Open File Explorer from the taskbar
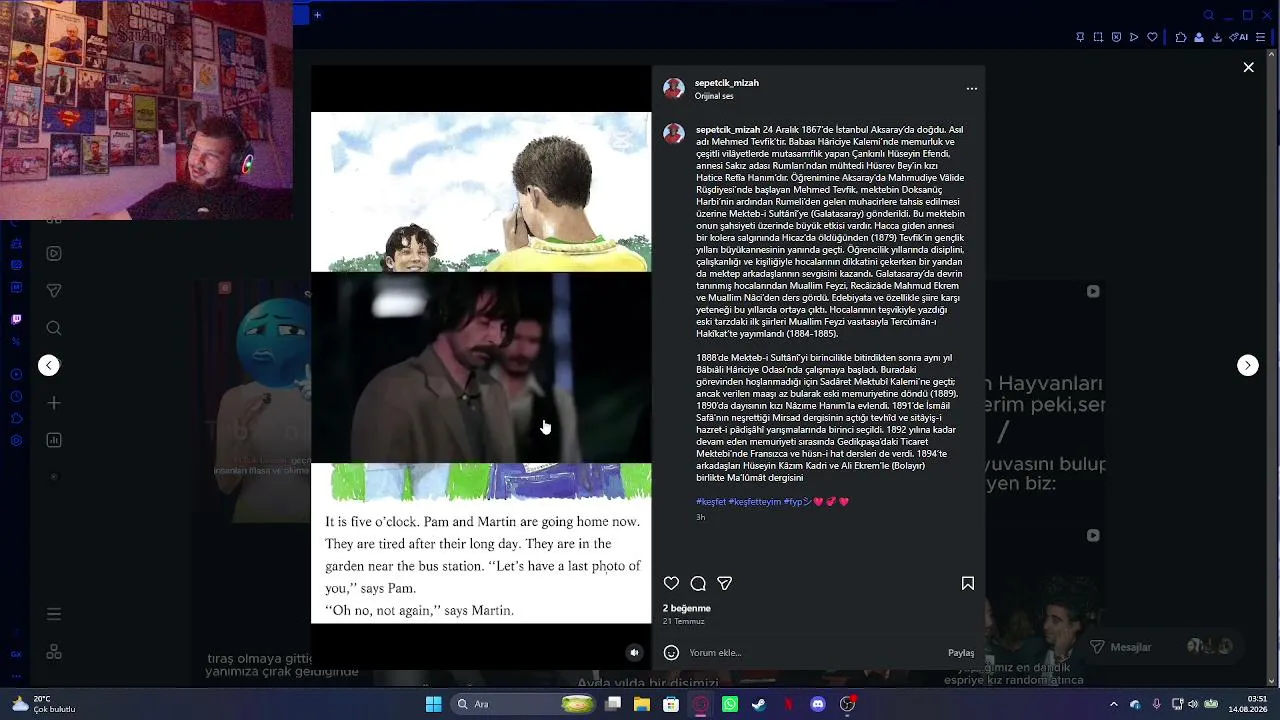The width and height of the screenshot is (1280, 720). 642,704
